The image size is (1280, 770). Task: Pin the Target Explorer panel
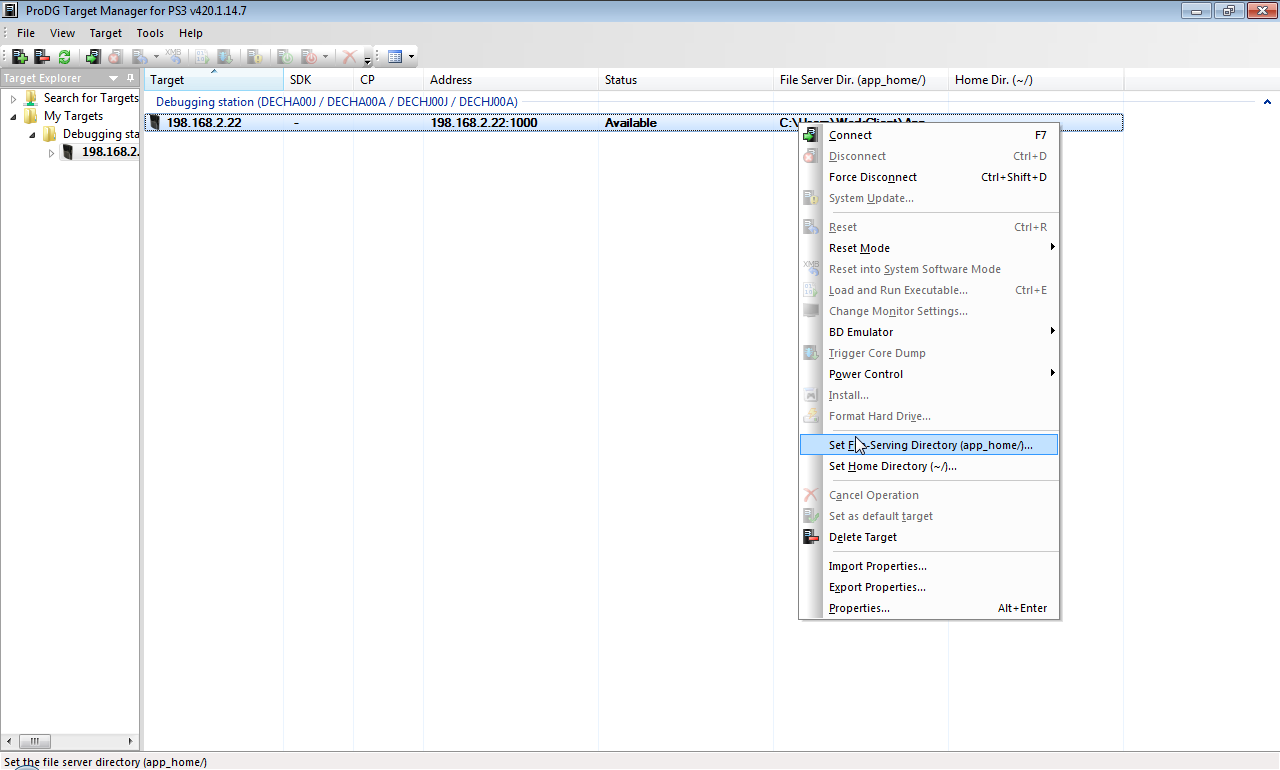[130, 78]
